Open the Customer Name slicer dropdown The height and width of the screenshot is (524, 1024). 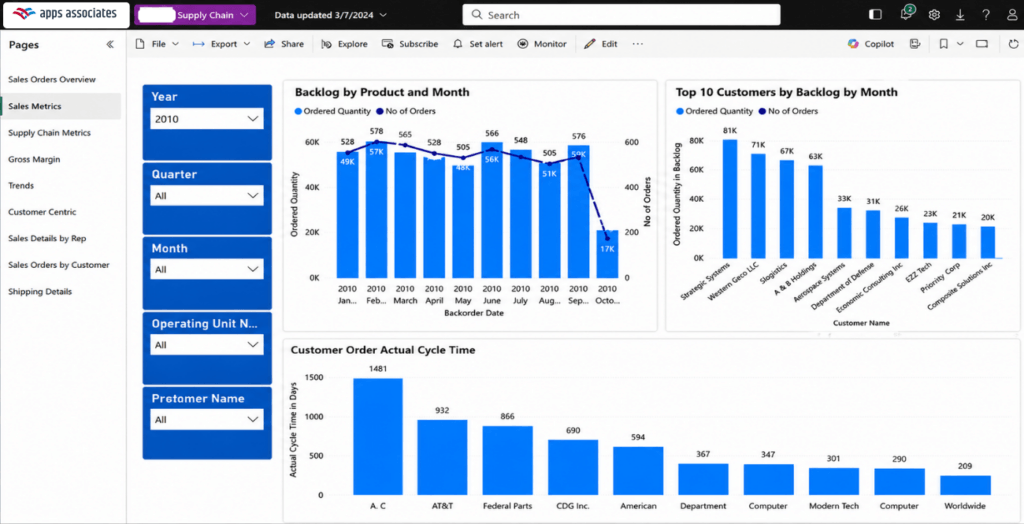[x=207, y=419]
